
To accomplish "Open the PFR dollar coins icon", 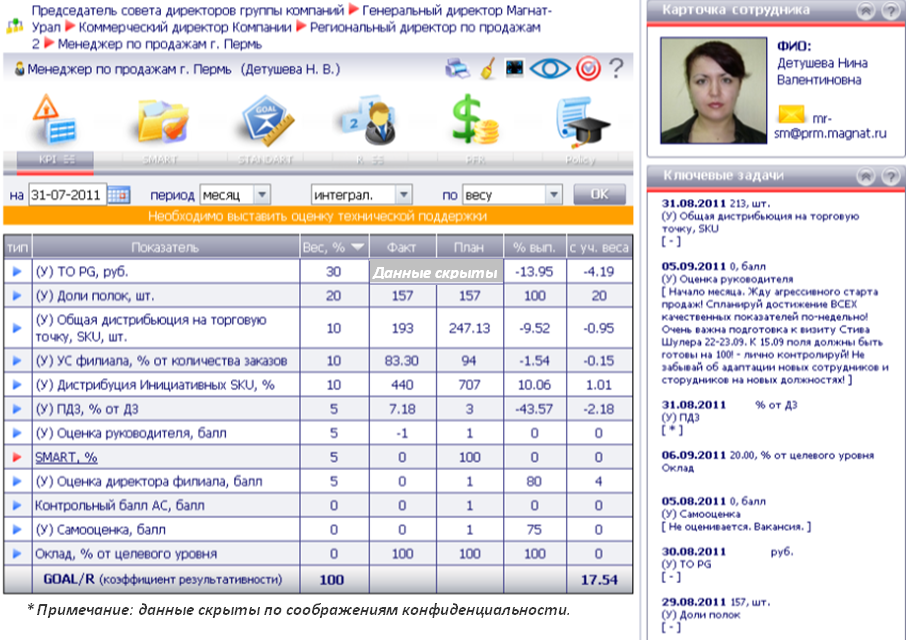I will 475,119.
